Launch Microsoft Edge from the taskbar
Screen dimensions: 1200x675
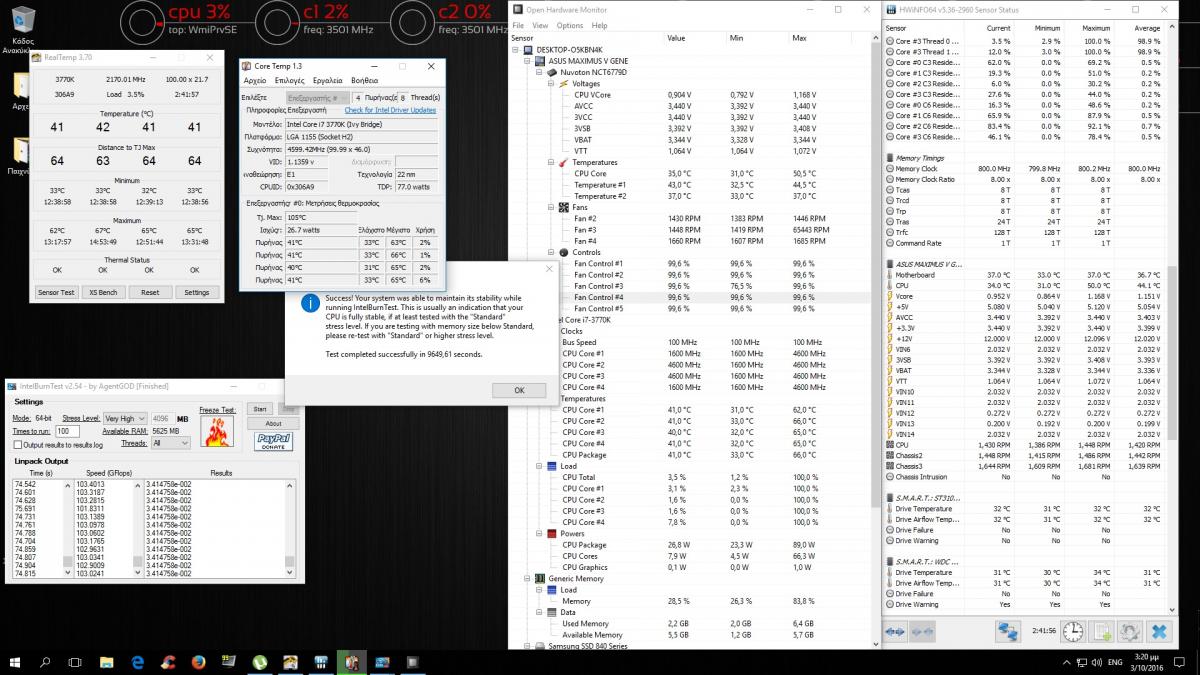[138, 662]
